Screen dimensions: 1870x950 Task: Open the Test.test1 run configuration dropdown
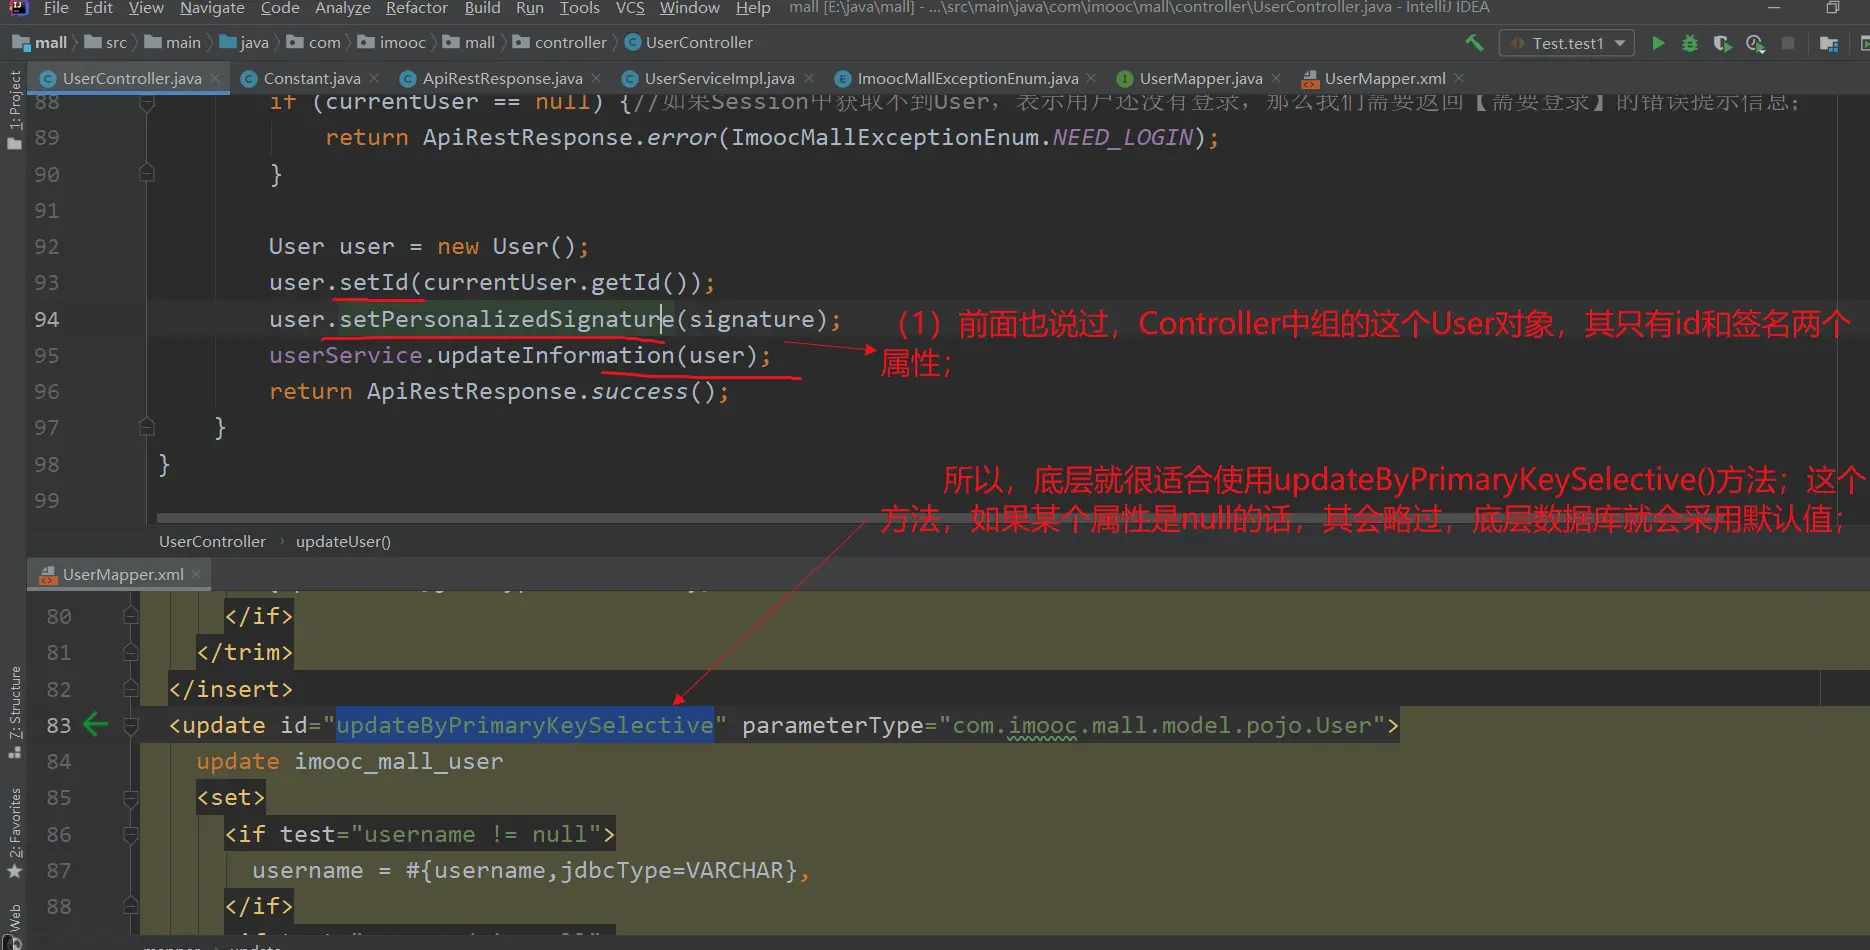coord(1567,43)
